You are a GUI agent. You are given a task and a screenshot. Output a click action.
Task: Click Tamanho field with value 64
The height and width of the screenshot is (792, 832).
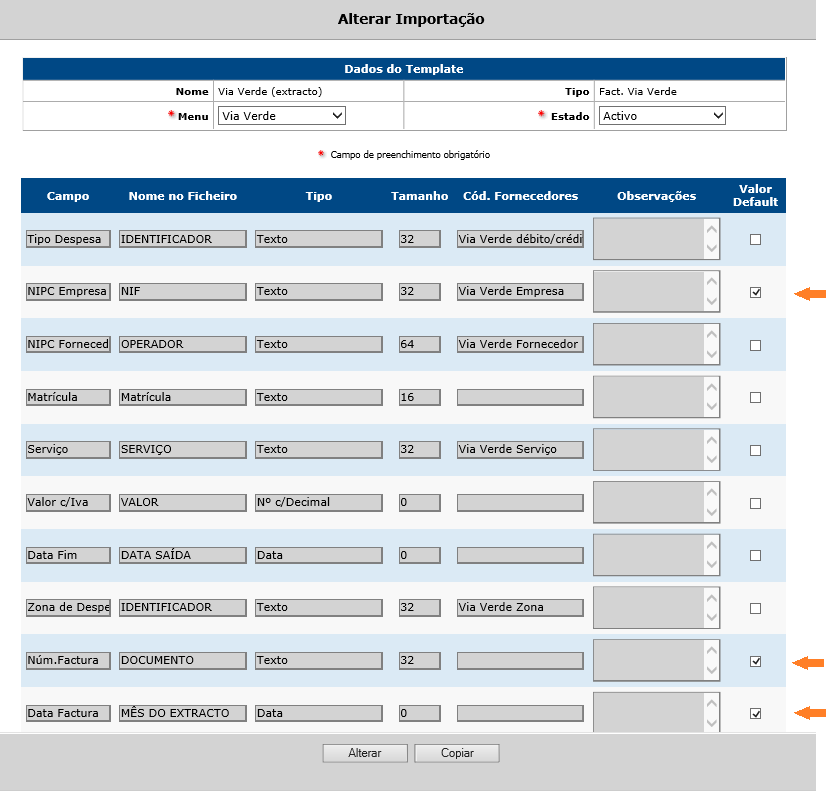click(420, 344)
